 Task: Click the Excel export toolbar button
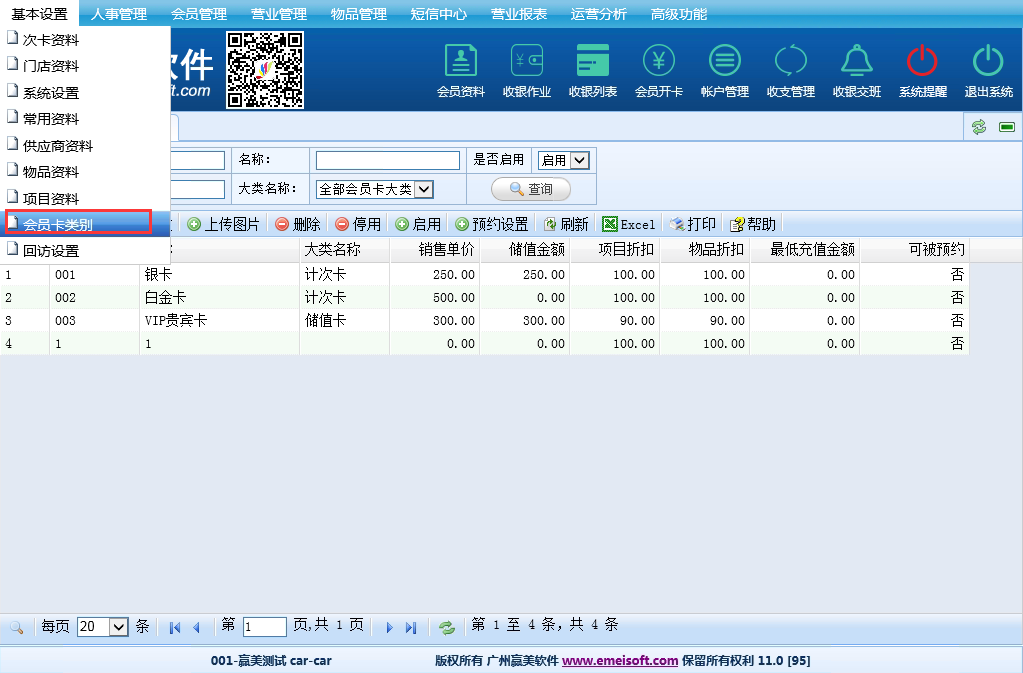coord(629,224)
